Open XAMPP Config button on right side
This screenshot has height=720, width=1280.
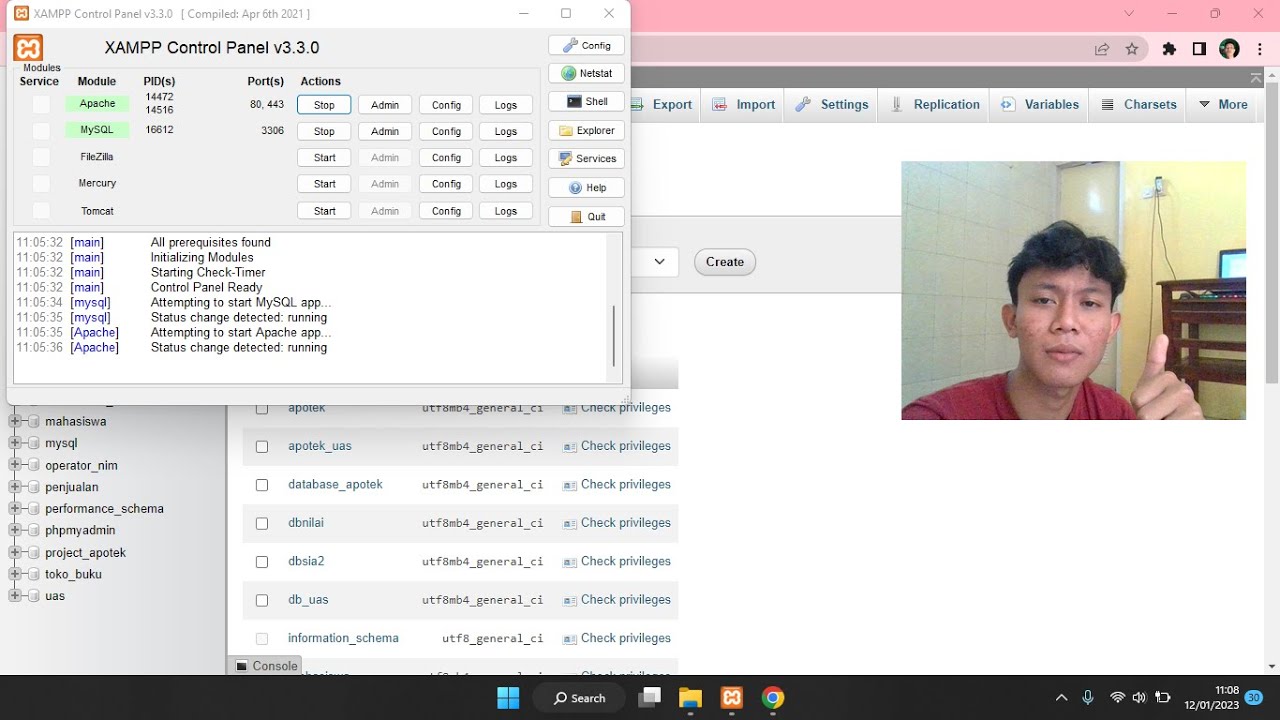(587, 45)
